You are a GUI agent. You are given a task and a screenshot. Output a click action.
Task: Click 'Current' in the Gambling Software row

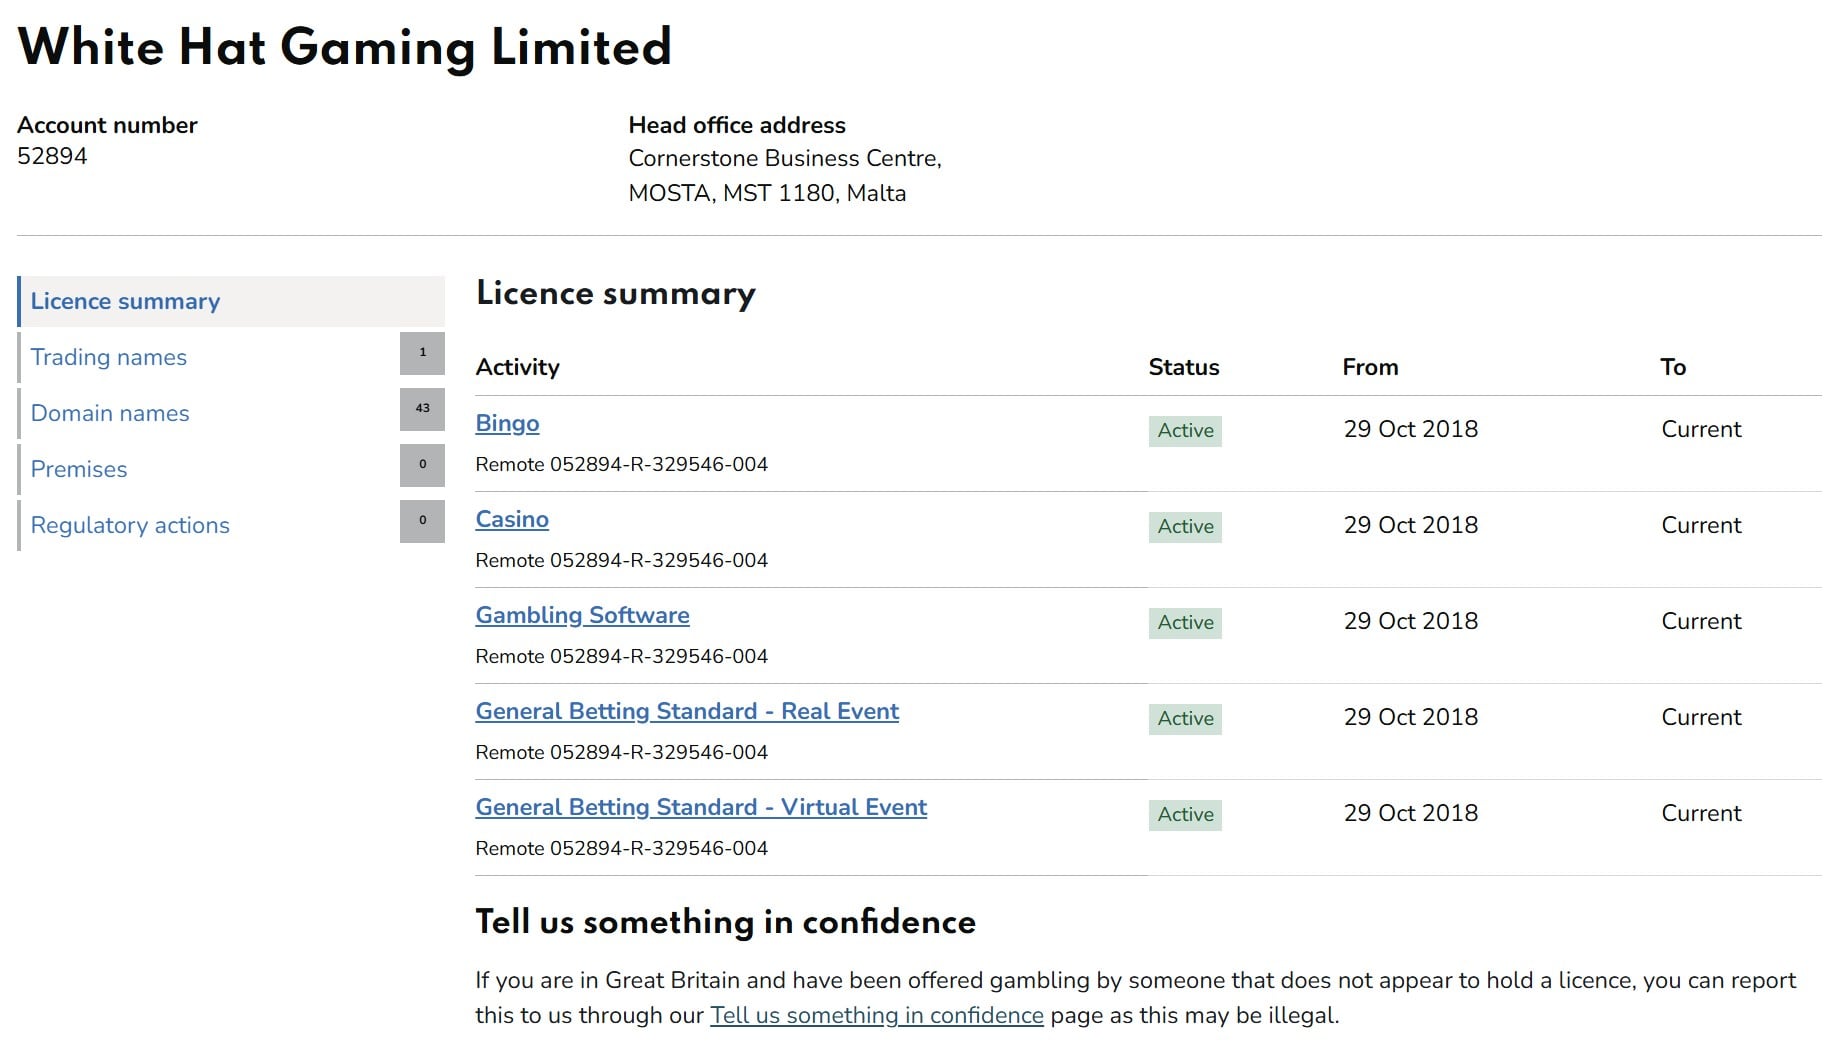pyautogui.click(x=1701, y=621)
